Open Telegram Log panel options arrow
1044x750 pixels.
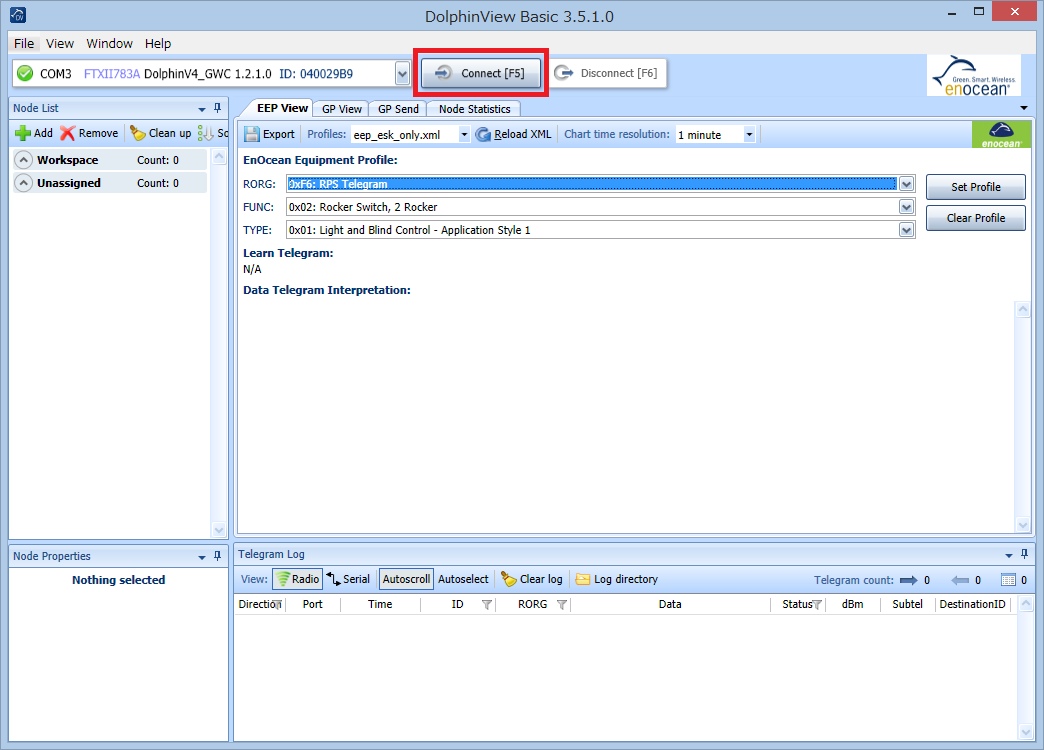point(1009,555)
